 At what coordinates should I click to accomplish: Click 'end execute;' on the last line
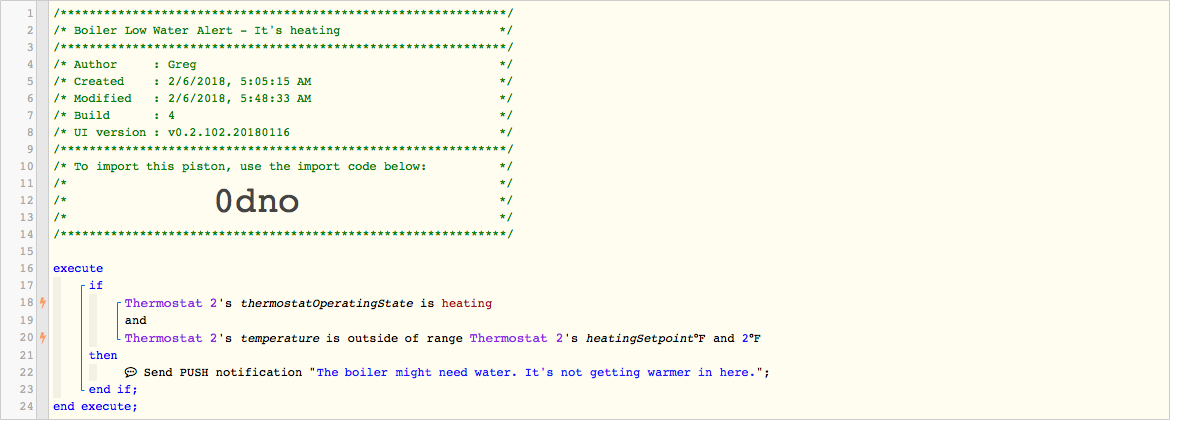pyautogui.click(x=96, y=406)
